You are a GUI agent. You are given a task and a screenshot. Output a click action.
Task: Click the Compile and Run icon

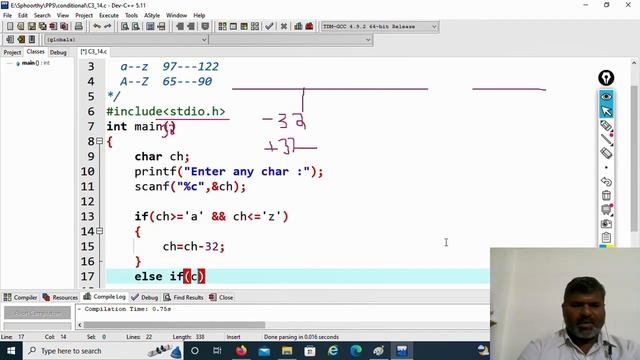[244, 27]
